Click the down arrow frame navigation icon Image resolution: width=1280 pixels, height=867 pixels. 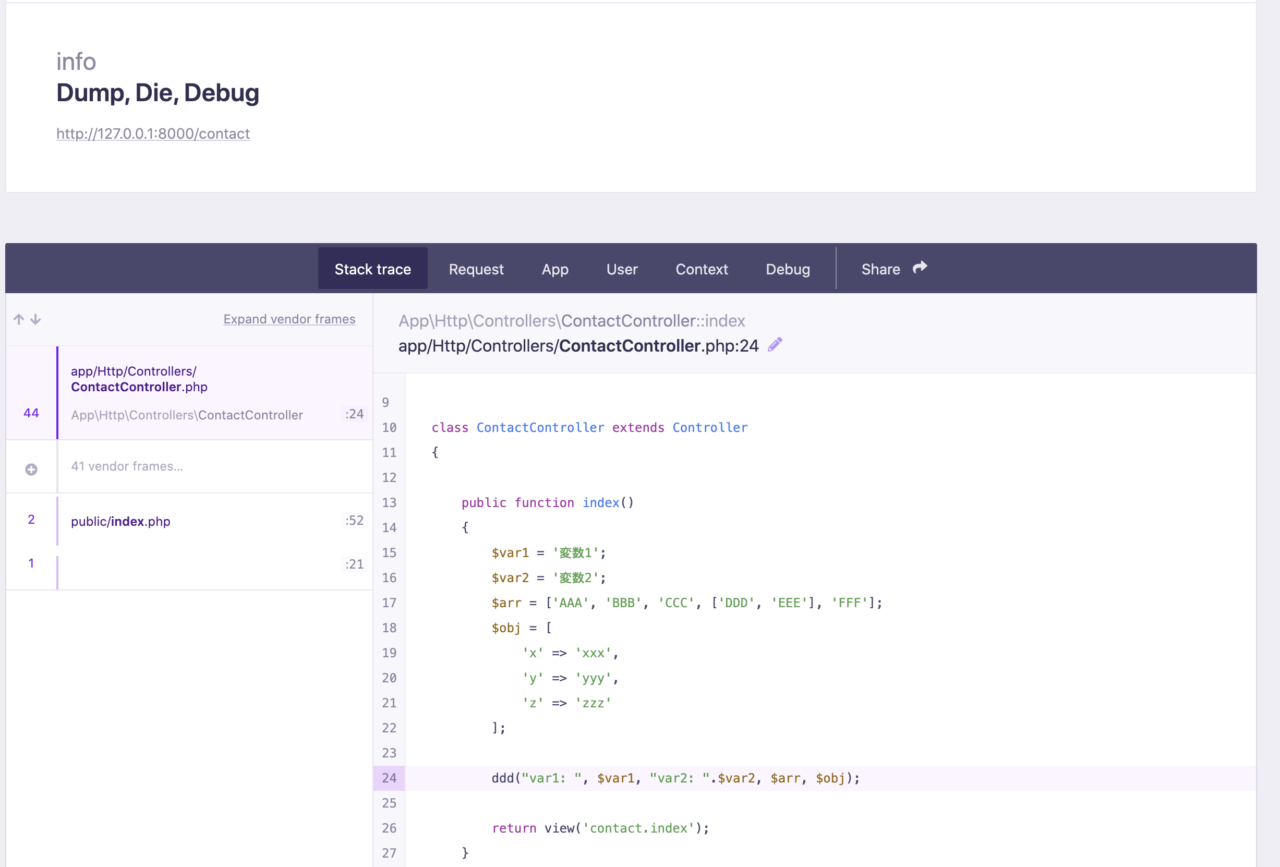click(x=36, y=320)
